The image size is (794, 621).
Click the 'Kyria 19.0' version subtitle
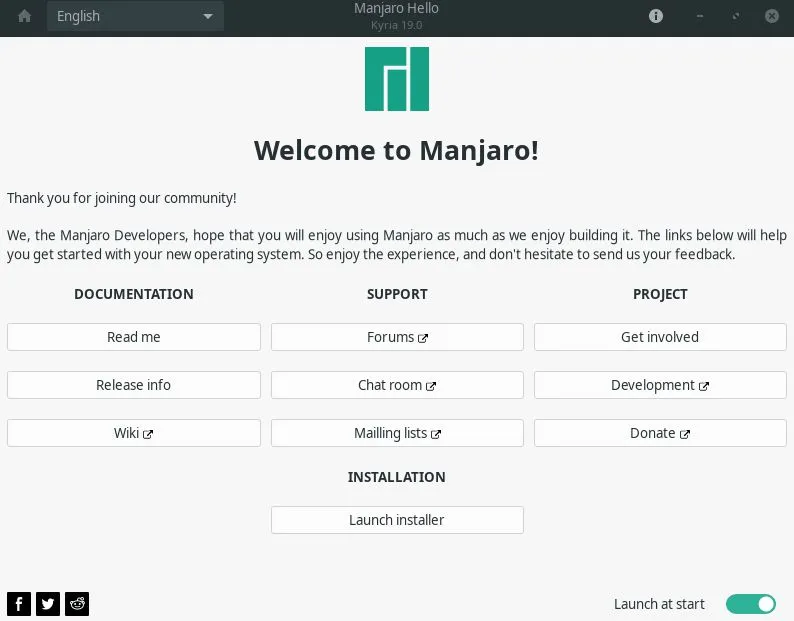point(396,25)
